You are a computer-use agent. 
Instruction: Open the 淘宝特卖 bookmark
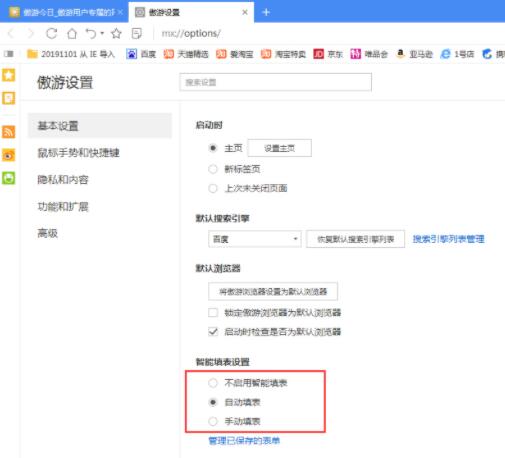[x=283, y=54]
